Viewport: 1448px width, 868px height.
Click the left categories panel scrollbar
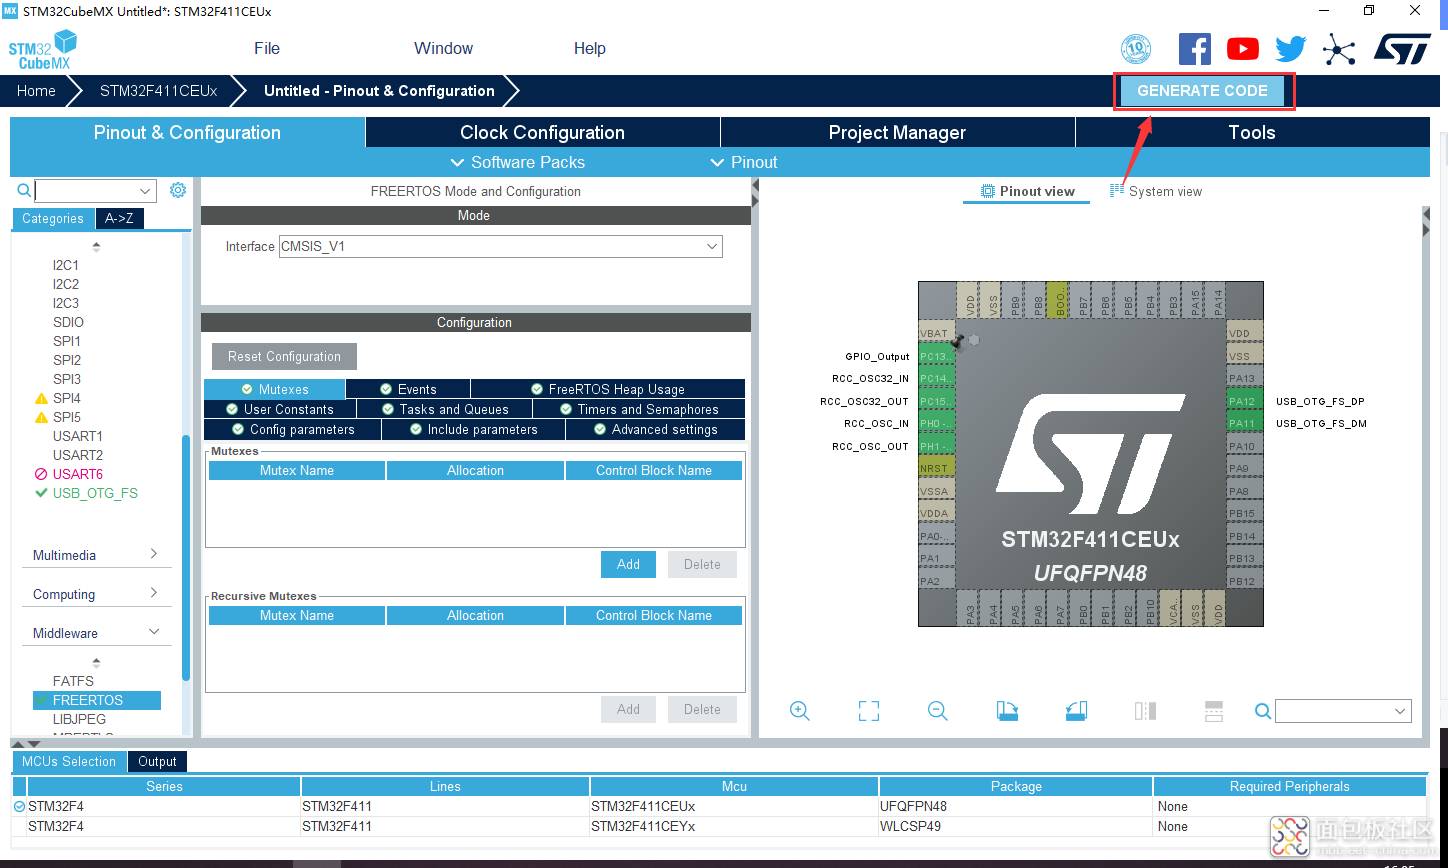pyautogui.click(x=186, y=558)
